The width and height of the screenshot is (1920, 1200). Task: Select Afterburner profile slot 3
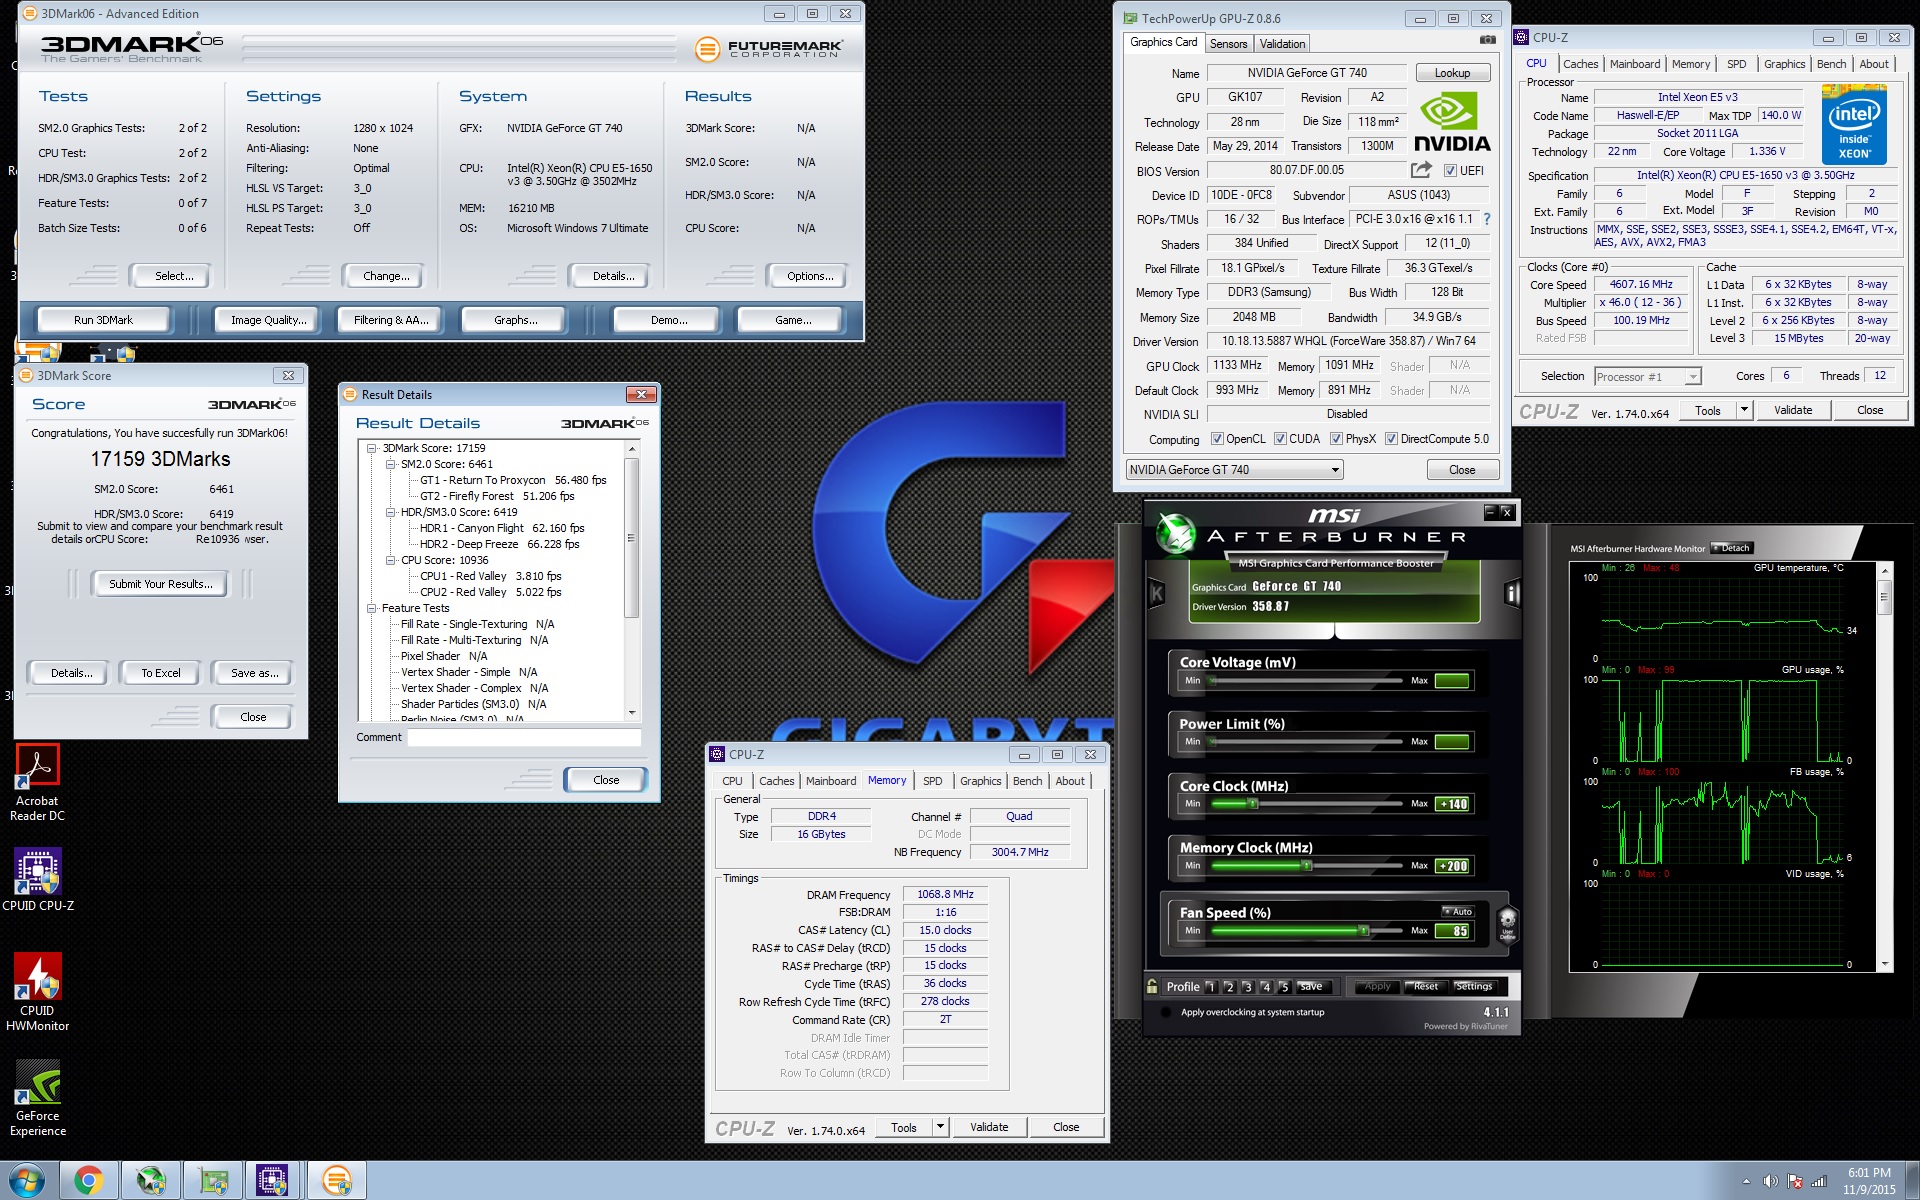(x=1247, y=987)
